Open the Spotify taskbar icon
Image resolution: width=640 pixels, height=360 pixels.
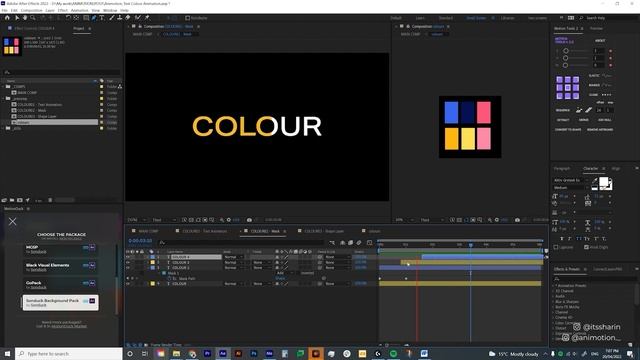tap(393, 353)
